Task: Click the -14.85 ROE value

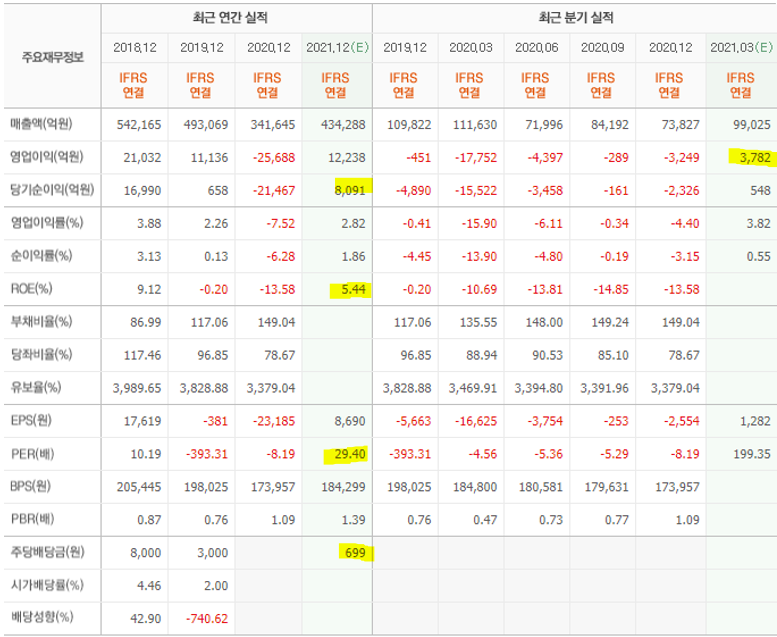Action: tap(611, 290)
